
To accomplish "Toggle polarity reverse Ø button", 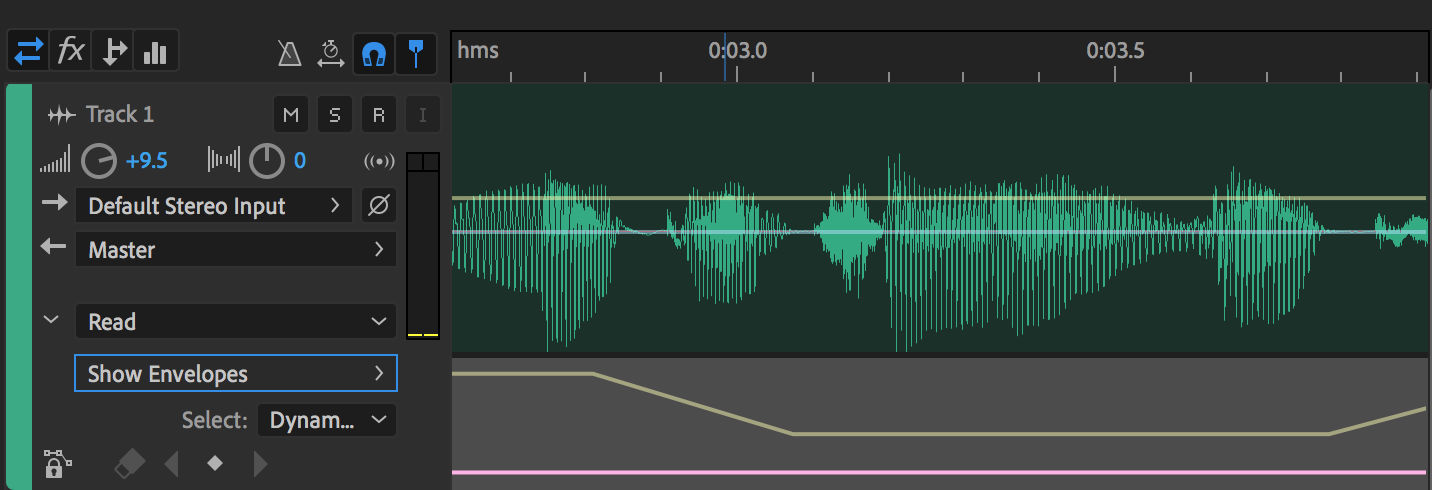I will pos(378,206).
